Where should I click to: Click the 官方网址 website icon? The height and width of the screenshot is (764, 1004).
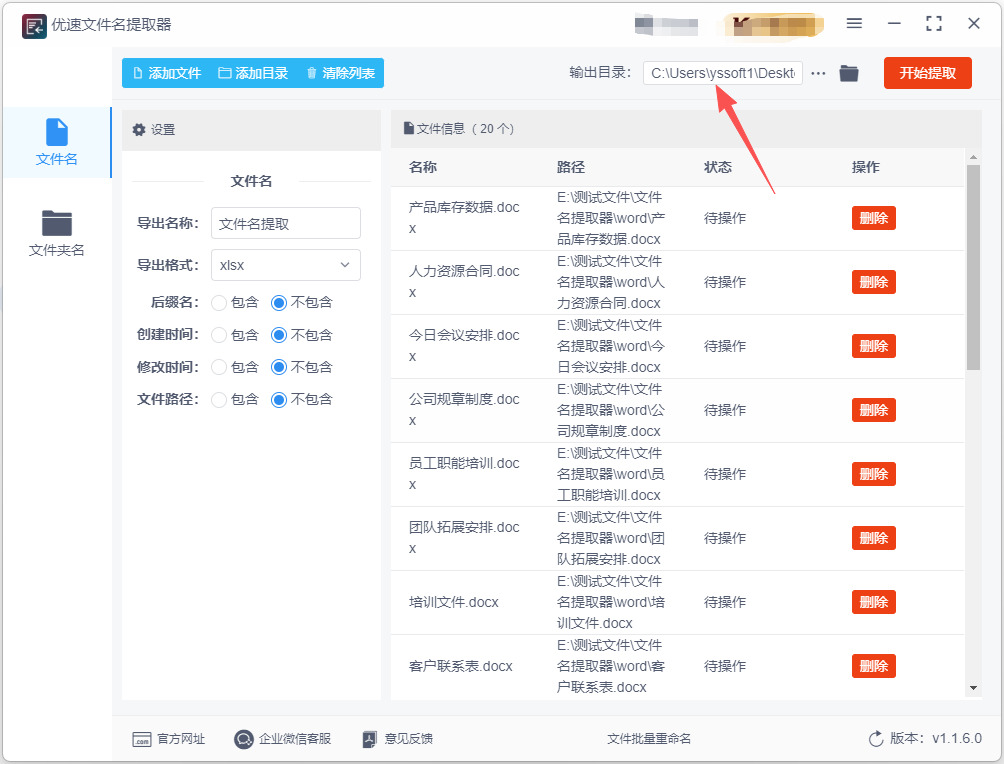tap(142, 739)
